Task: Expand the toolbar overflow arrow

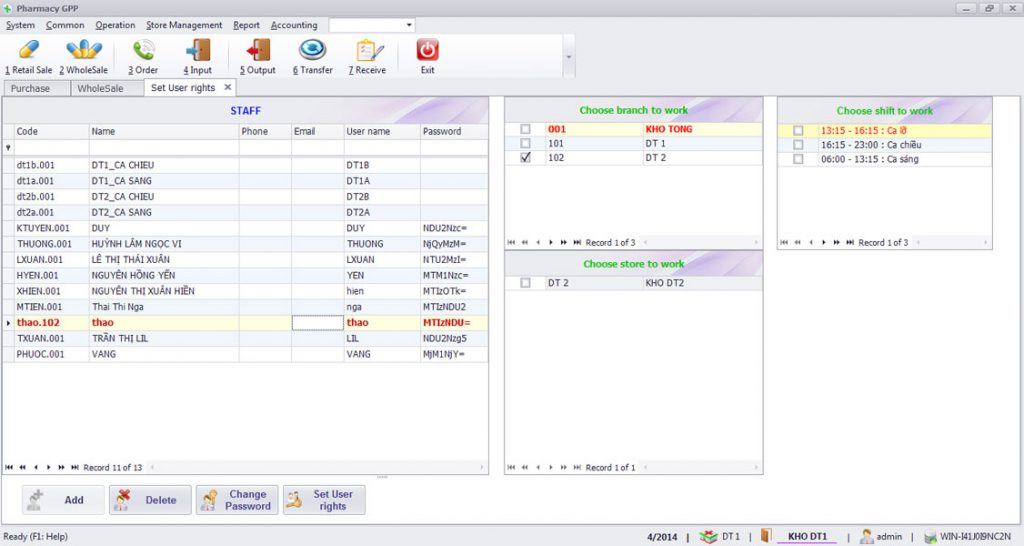Action: (x=568, y=57)
